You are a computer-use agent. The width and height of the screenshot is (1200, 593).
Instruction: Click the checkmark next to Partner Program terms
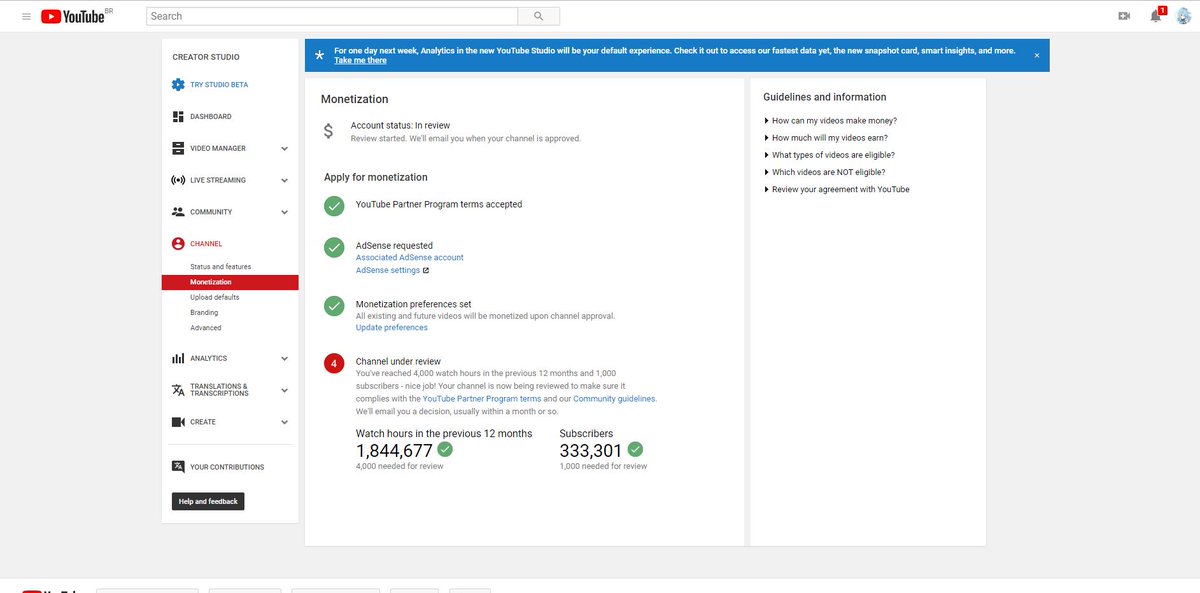[334, 206]
